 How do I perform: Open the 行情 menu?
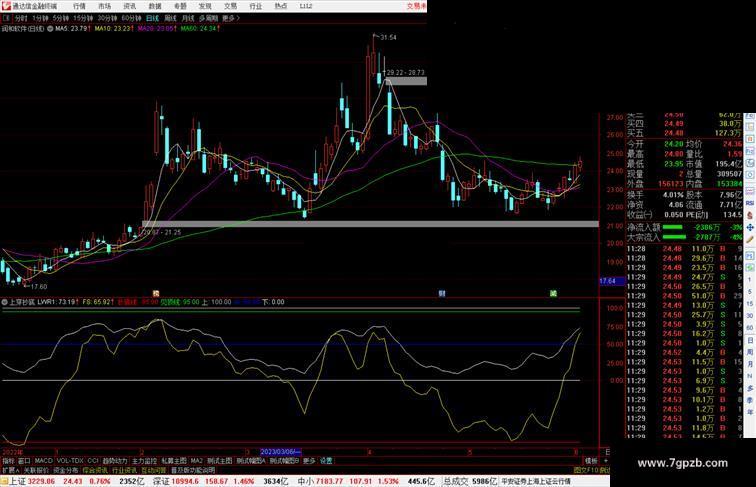[79, 6]
